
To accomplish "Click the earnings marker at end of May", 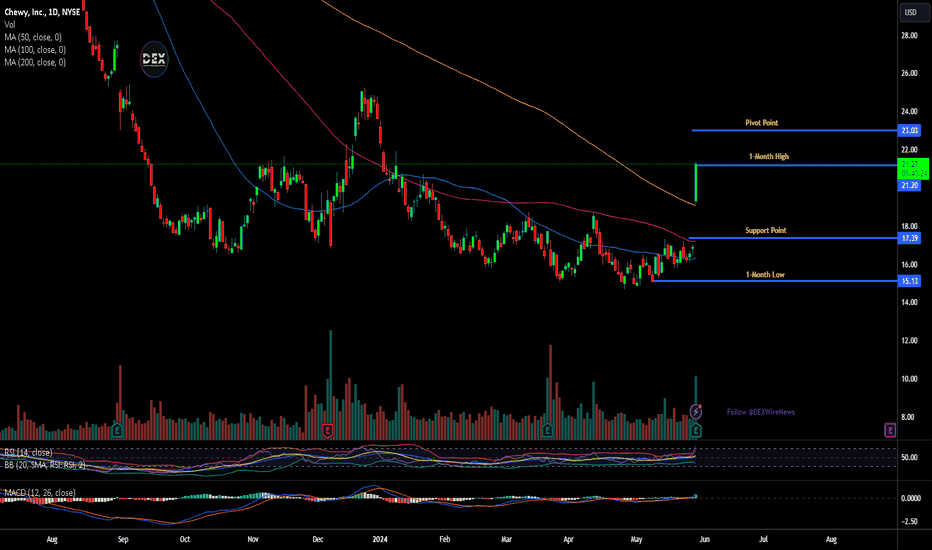I will 695,430.
